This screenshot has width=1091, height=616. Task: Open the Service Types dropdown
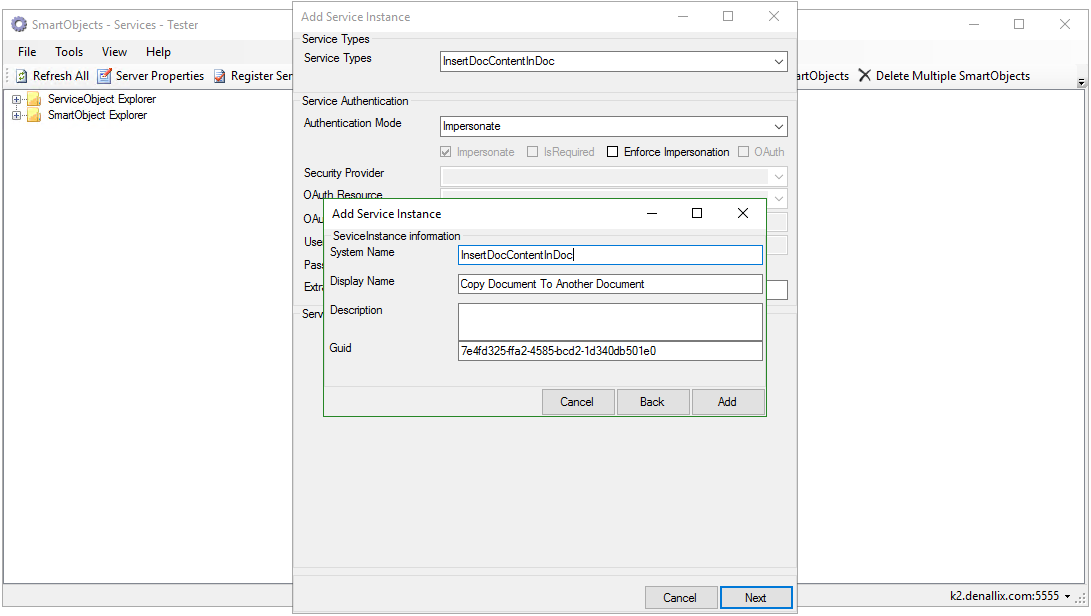click(x=779, y=62)
